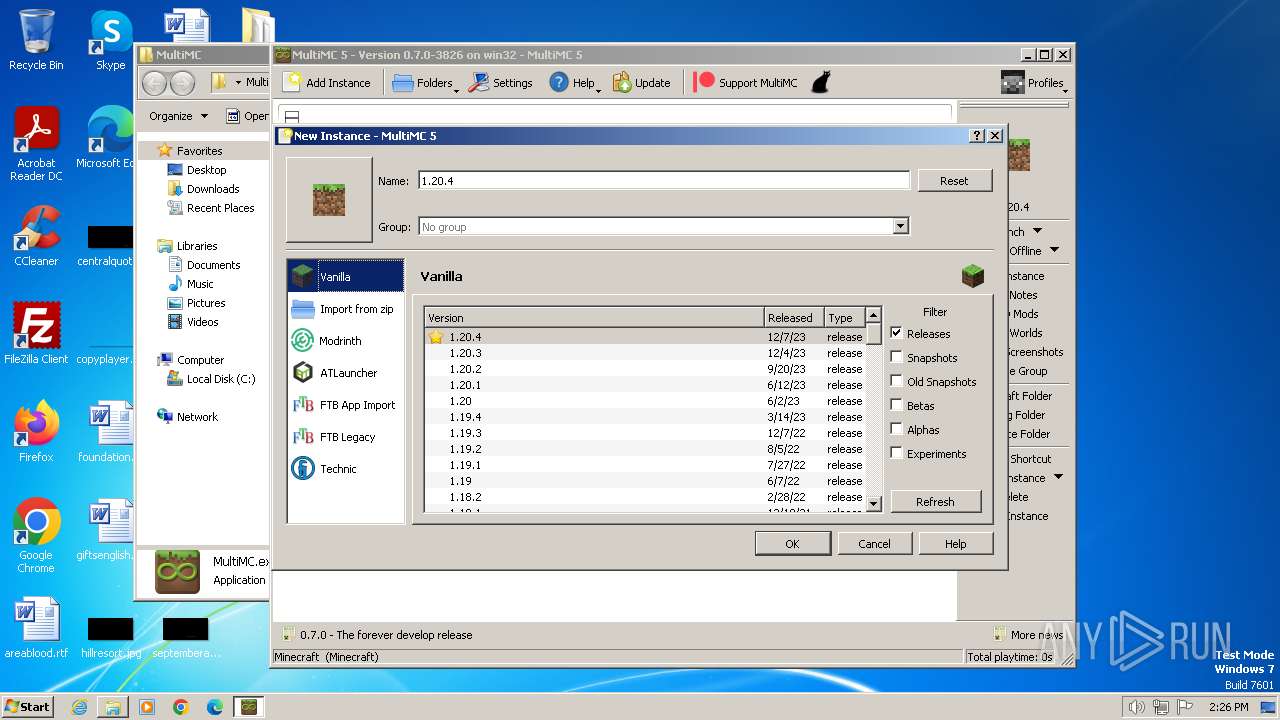Open Windows Start menu
The width and height of the screenshot is (1280, 720).
[x=27, y=707]
